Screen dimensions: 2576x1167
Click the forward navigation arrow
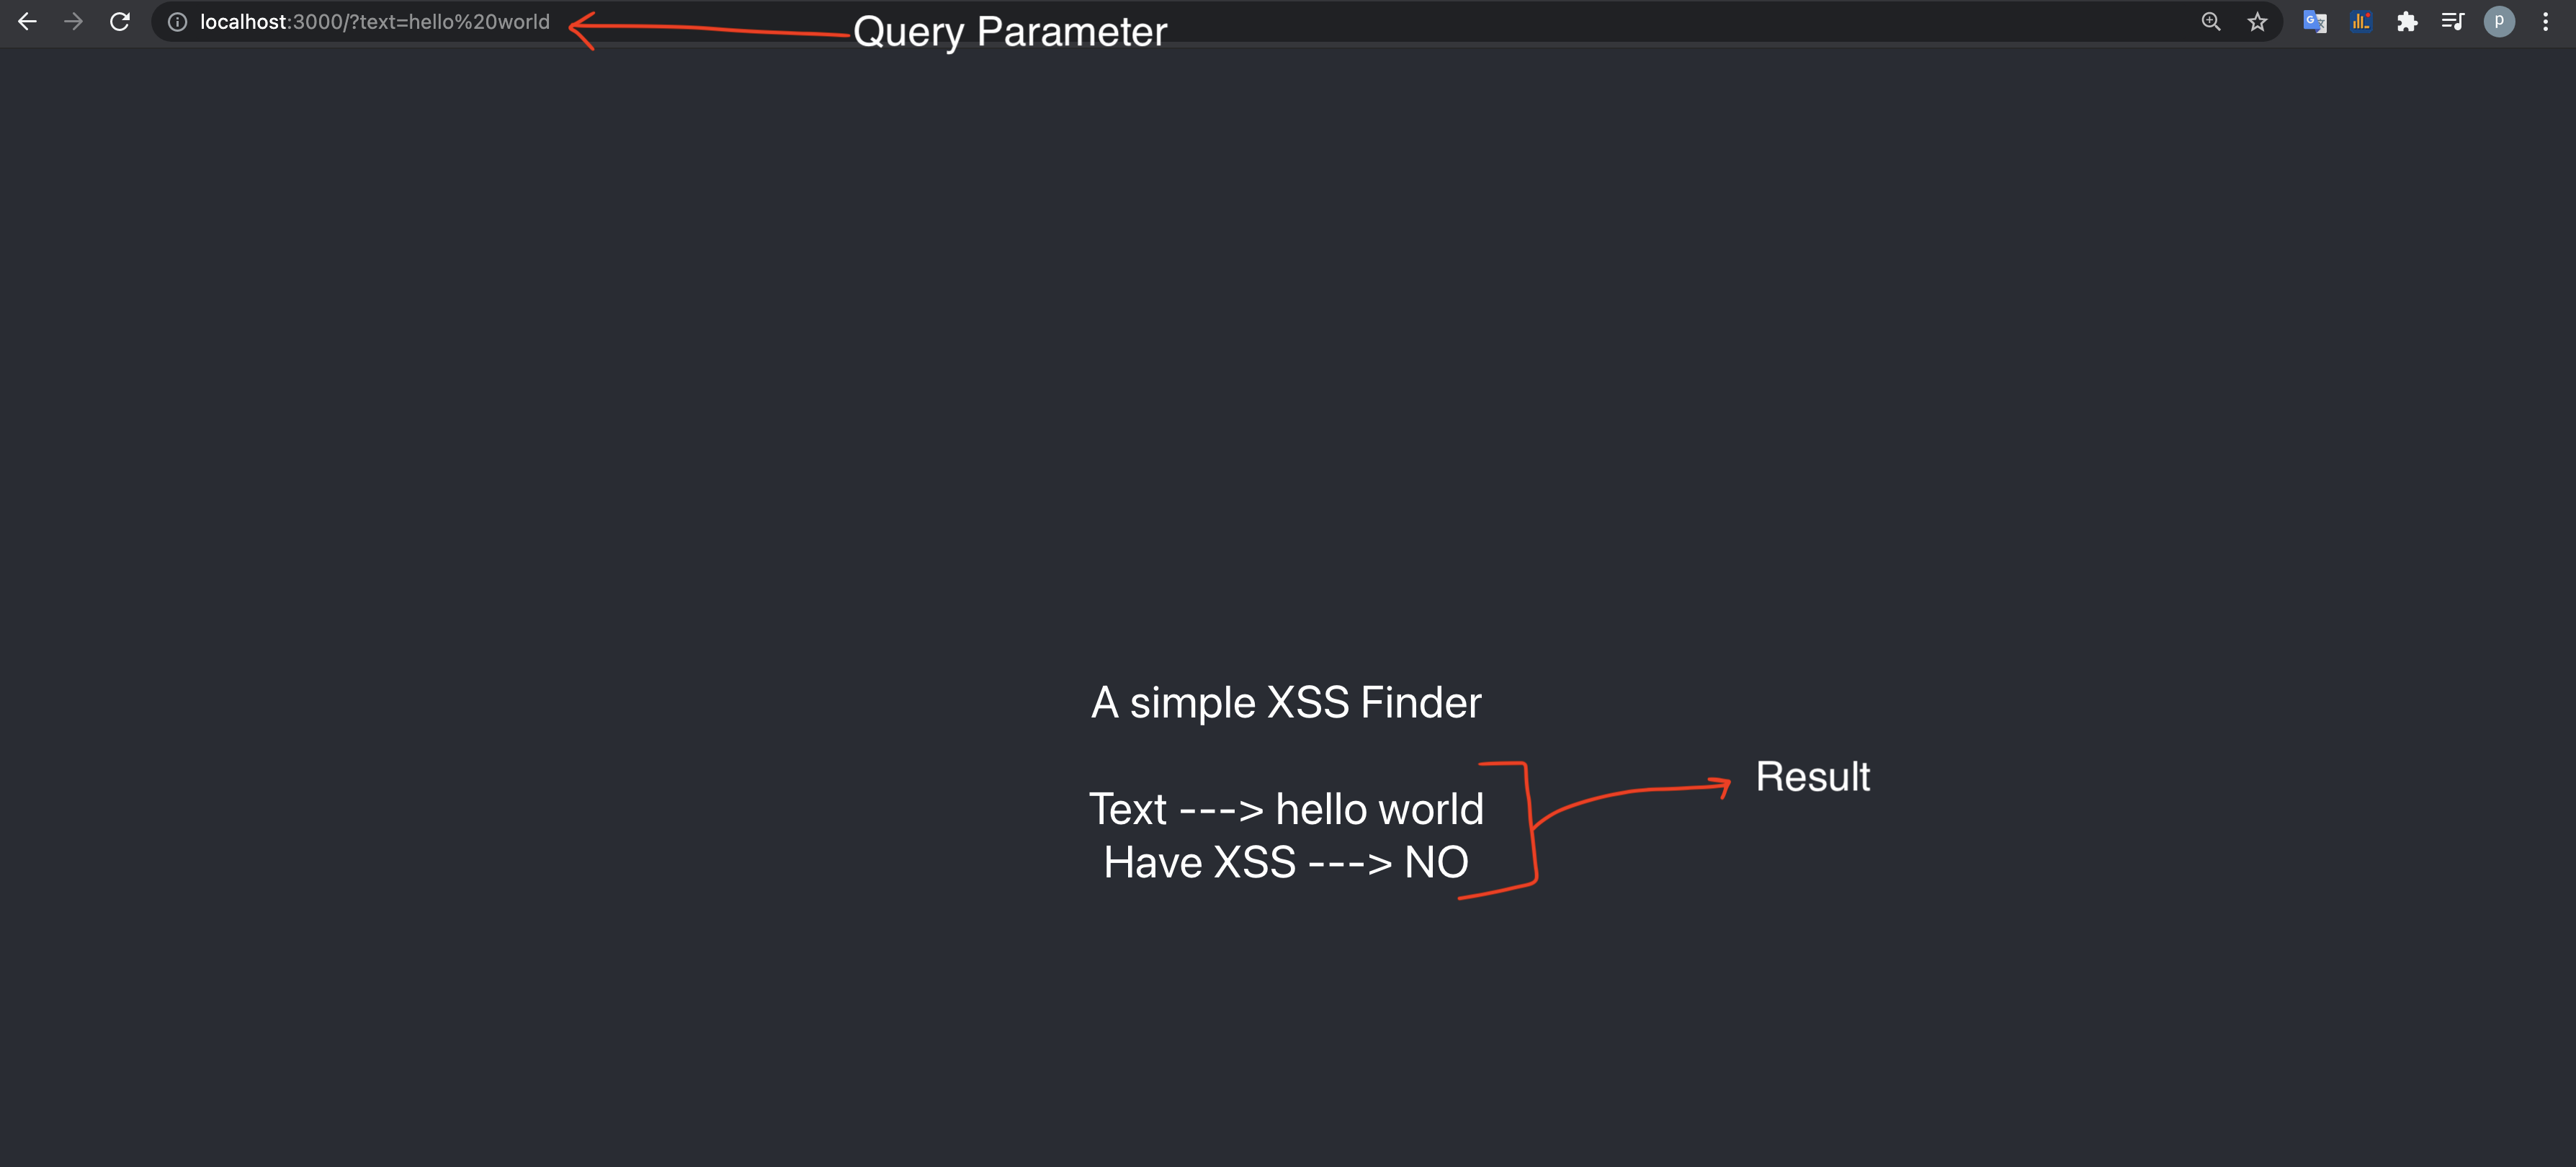click(73, 21)
